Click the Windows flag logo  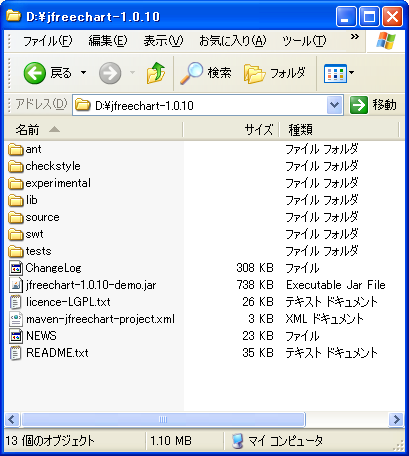[x=386, y=41]
